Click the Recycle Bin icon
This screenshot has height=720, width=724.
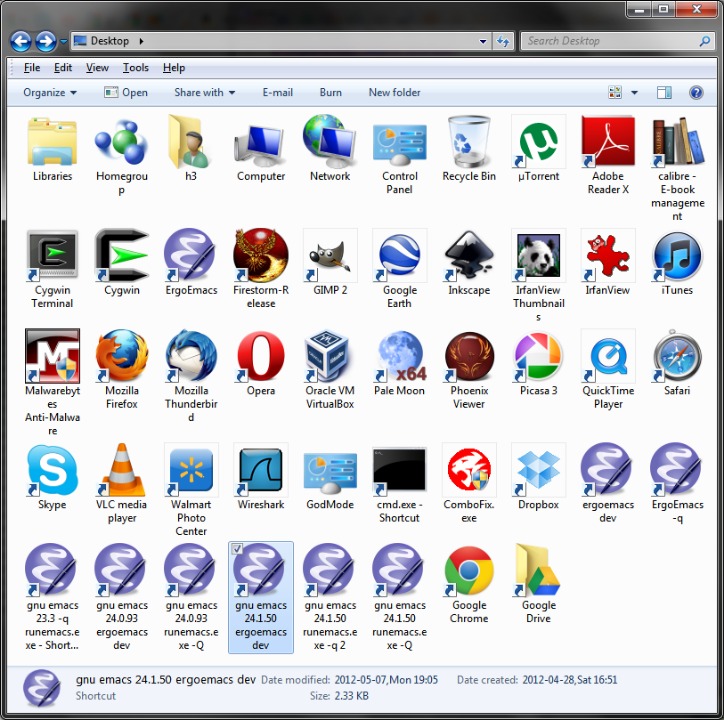point(469,142)
